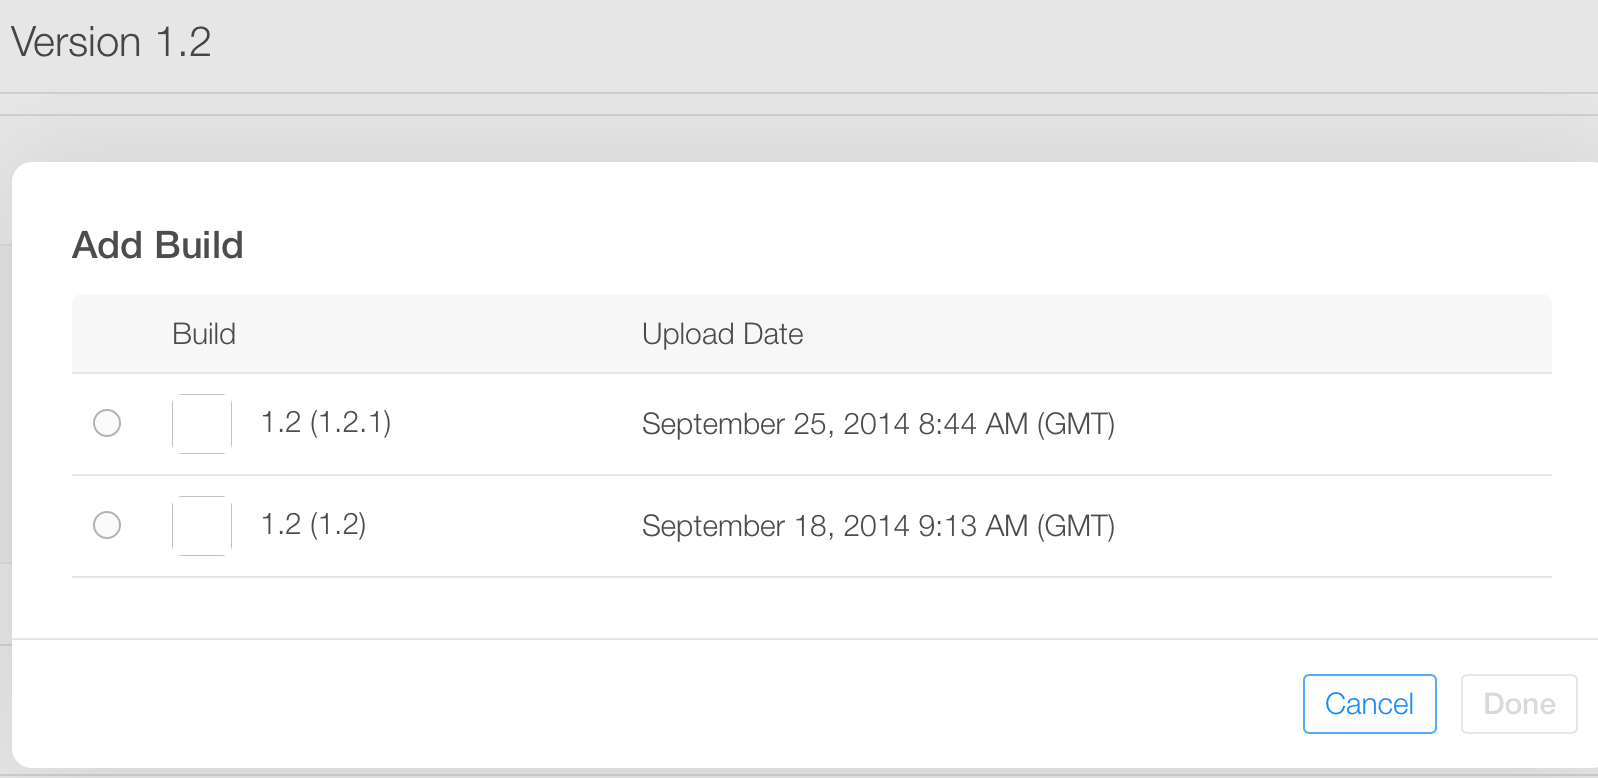
Task: Click the Done button
Action: [x=1519, y=704]
